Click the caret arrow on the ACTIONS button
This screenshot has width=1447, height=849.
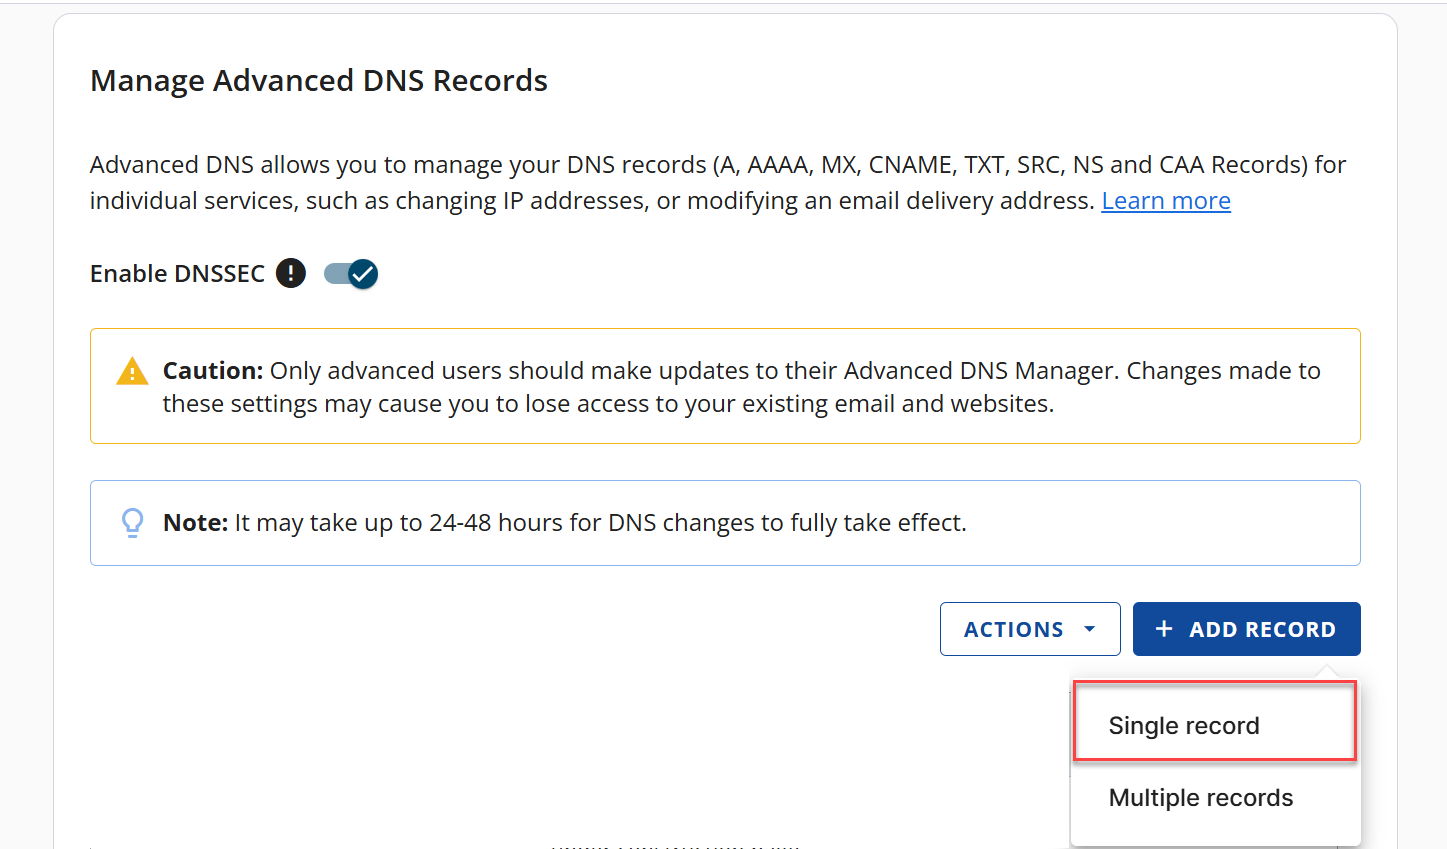(x=1088, y=628)
